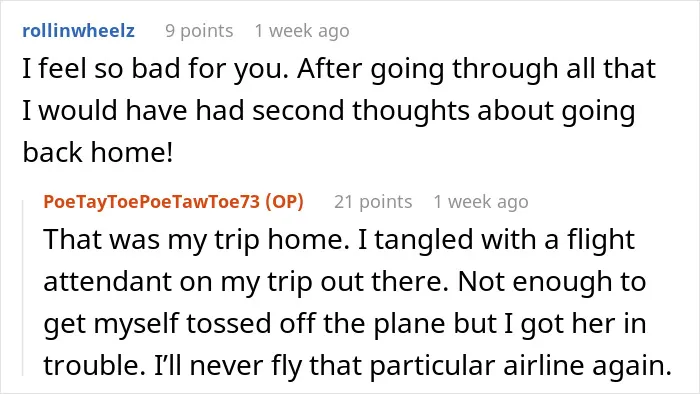Click the line mentioning "second thoughts about going"
This screenshot has width=700, height=394.
coord(329,111)
